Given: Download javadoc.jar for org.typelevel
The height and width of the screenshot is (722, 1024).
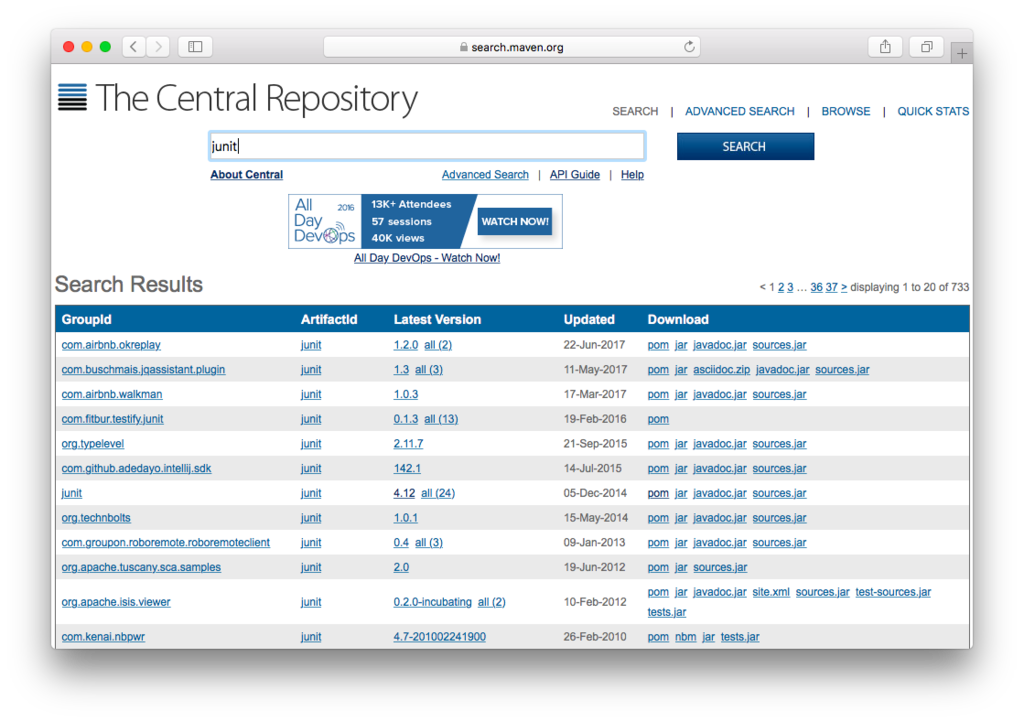Looking at the screenshot, I should click(720, 444).
